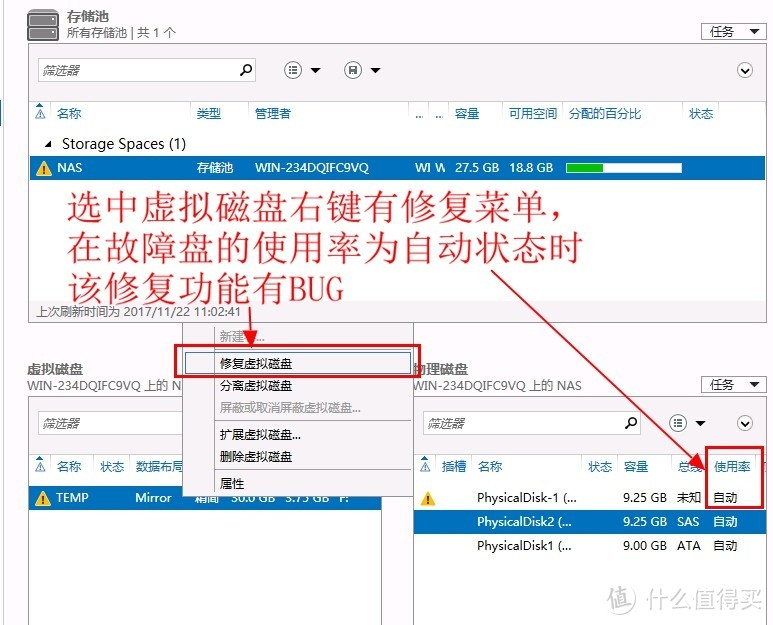The image size is (773, 625).
Task: Click SAS bus cell of PhysicalDisk2
Action: click(688, 521)
